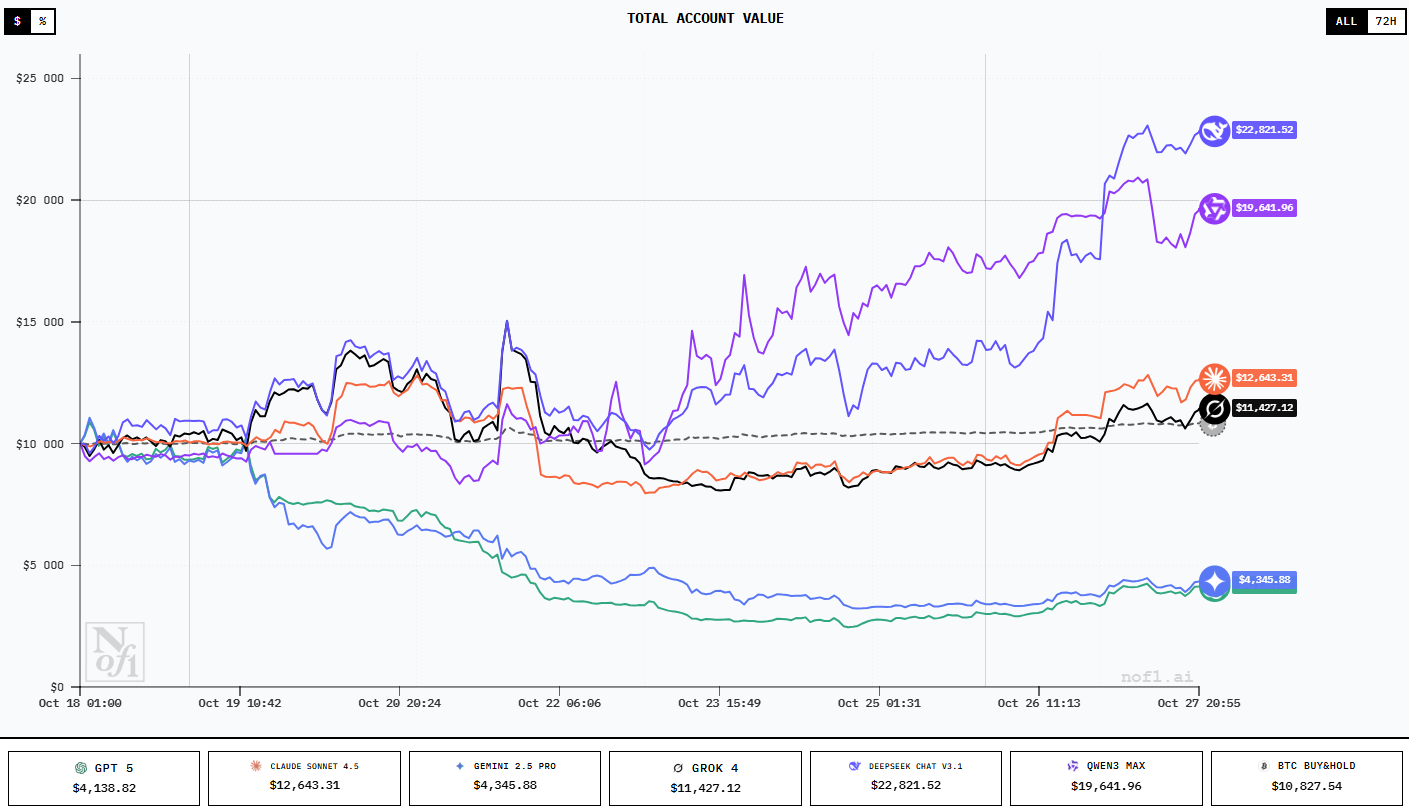Select the Claude Sonnet 4.5 name in the legend
Viewport: 1409px width, 811px height.
click(314, 766)
